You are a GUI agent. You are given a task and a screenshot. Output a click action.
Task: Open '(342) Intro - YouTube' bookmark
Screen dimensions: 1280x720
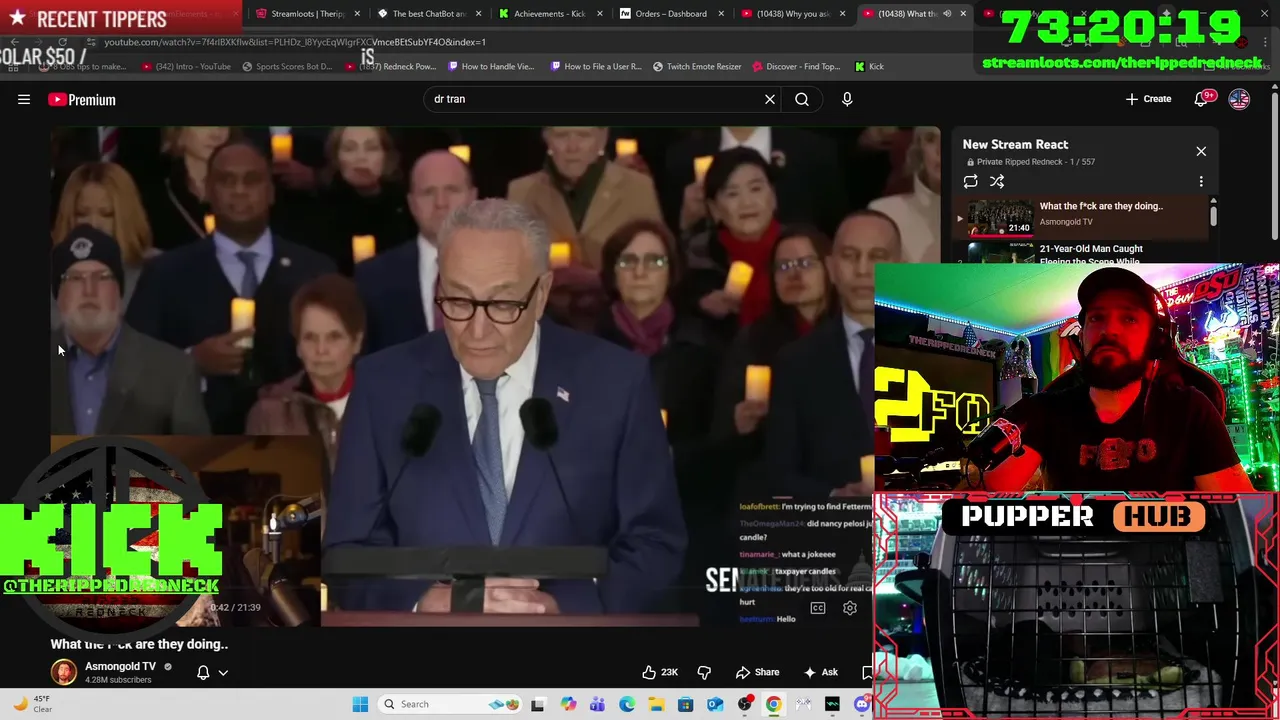[186, 67]
